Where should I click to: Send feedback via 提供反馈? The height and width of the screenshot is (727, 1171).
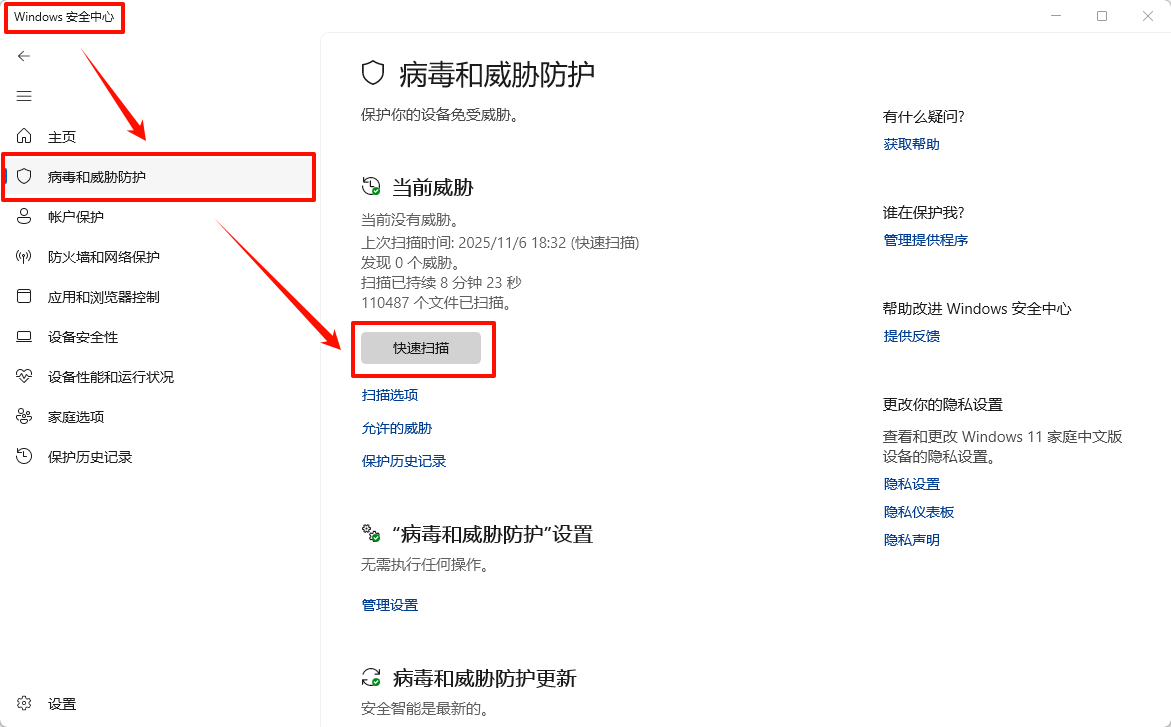pos(910,336)
